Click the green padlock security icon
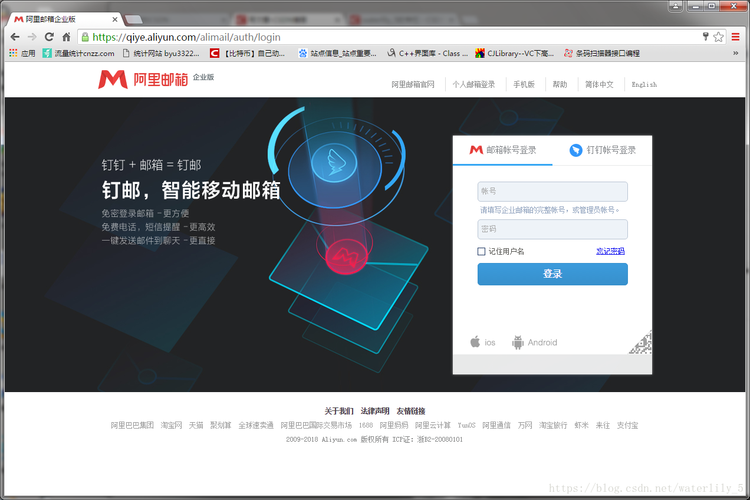The image size is (750, 500). tap(85, 37)
